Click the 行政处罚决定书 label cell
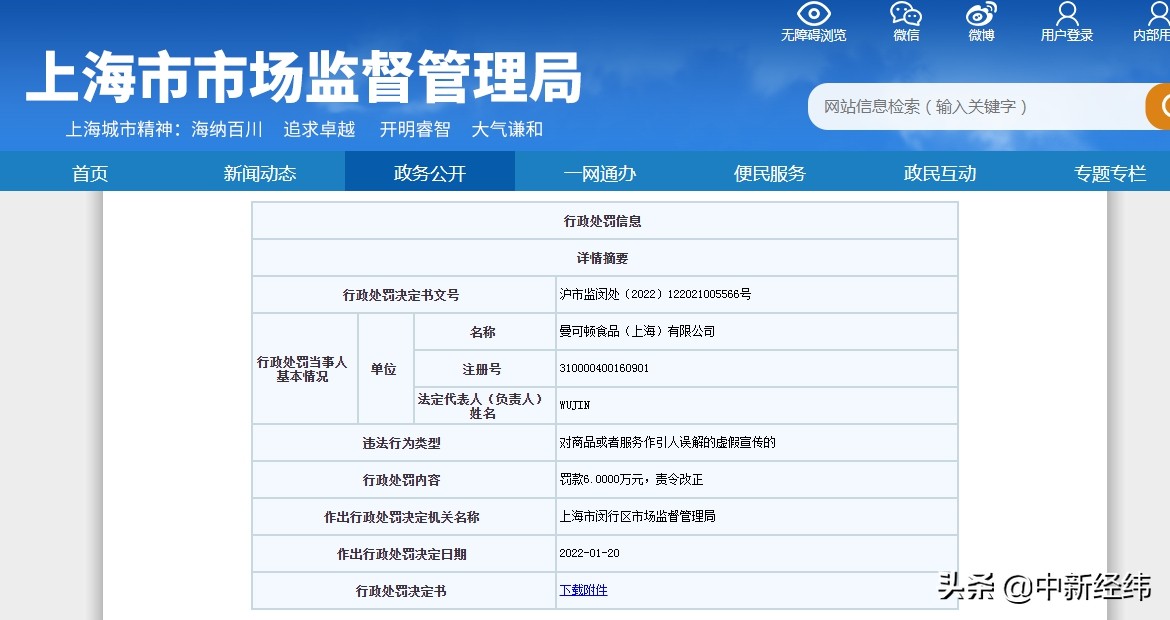The image size is (1170, 620). (404, 591)
